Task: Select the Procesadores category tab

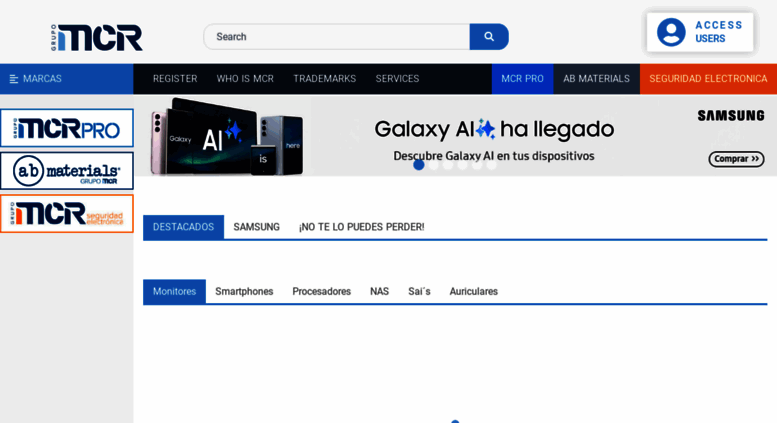Action: [322, 291]
